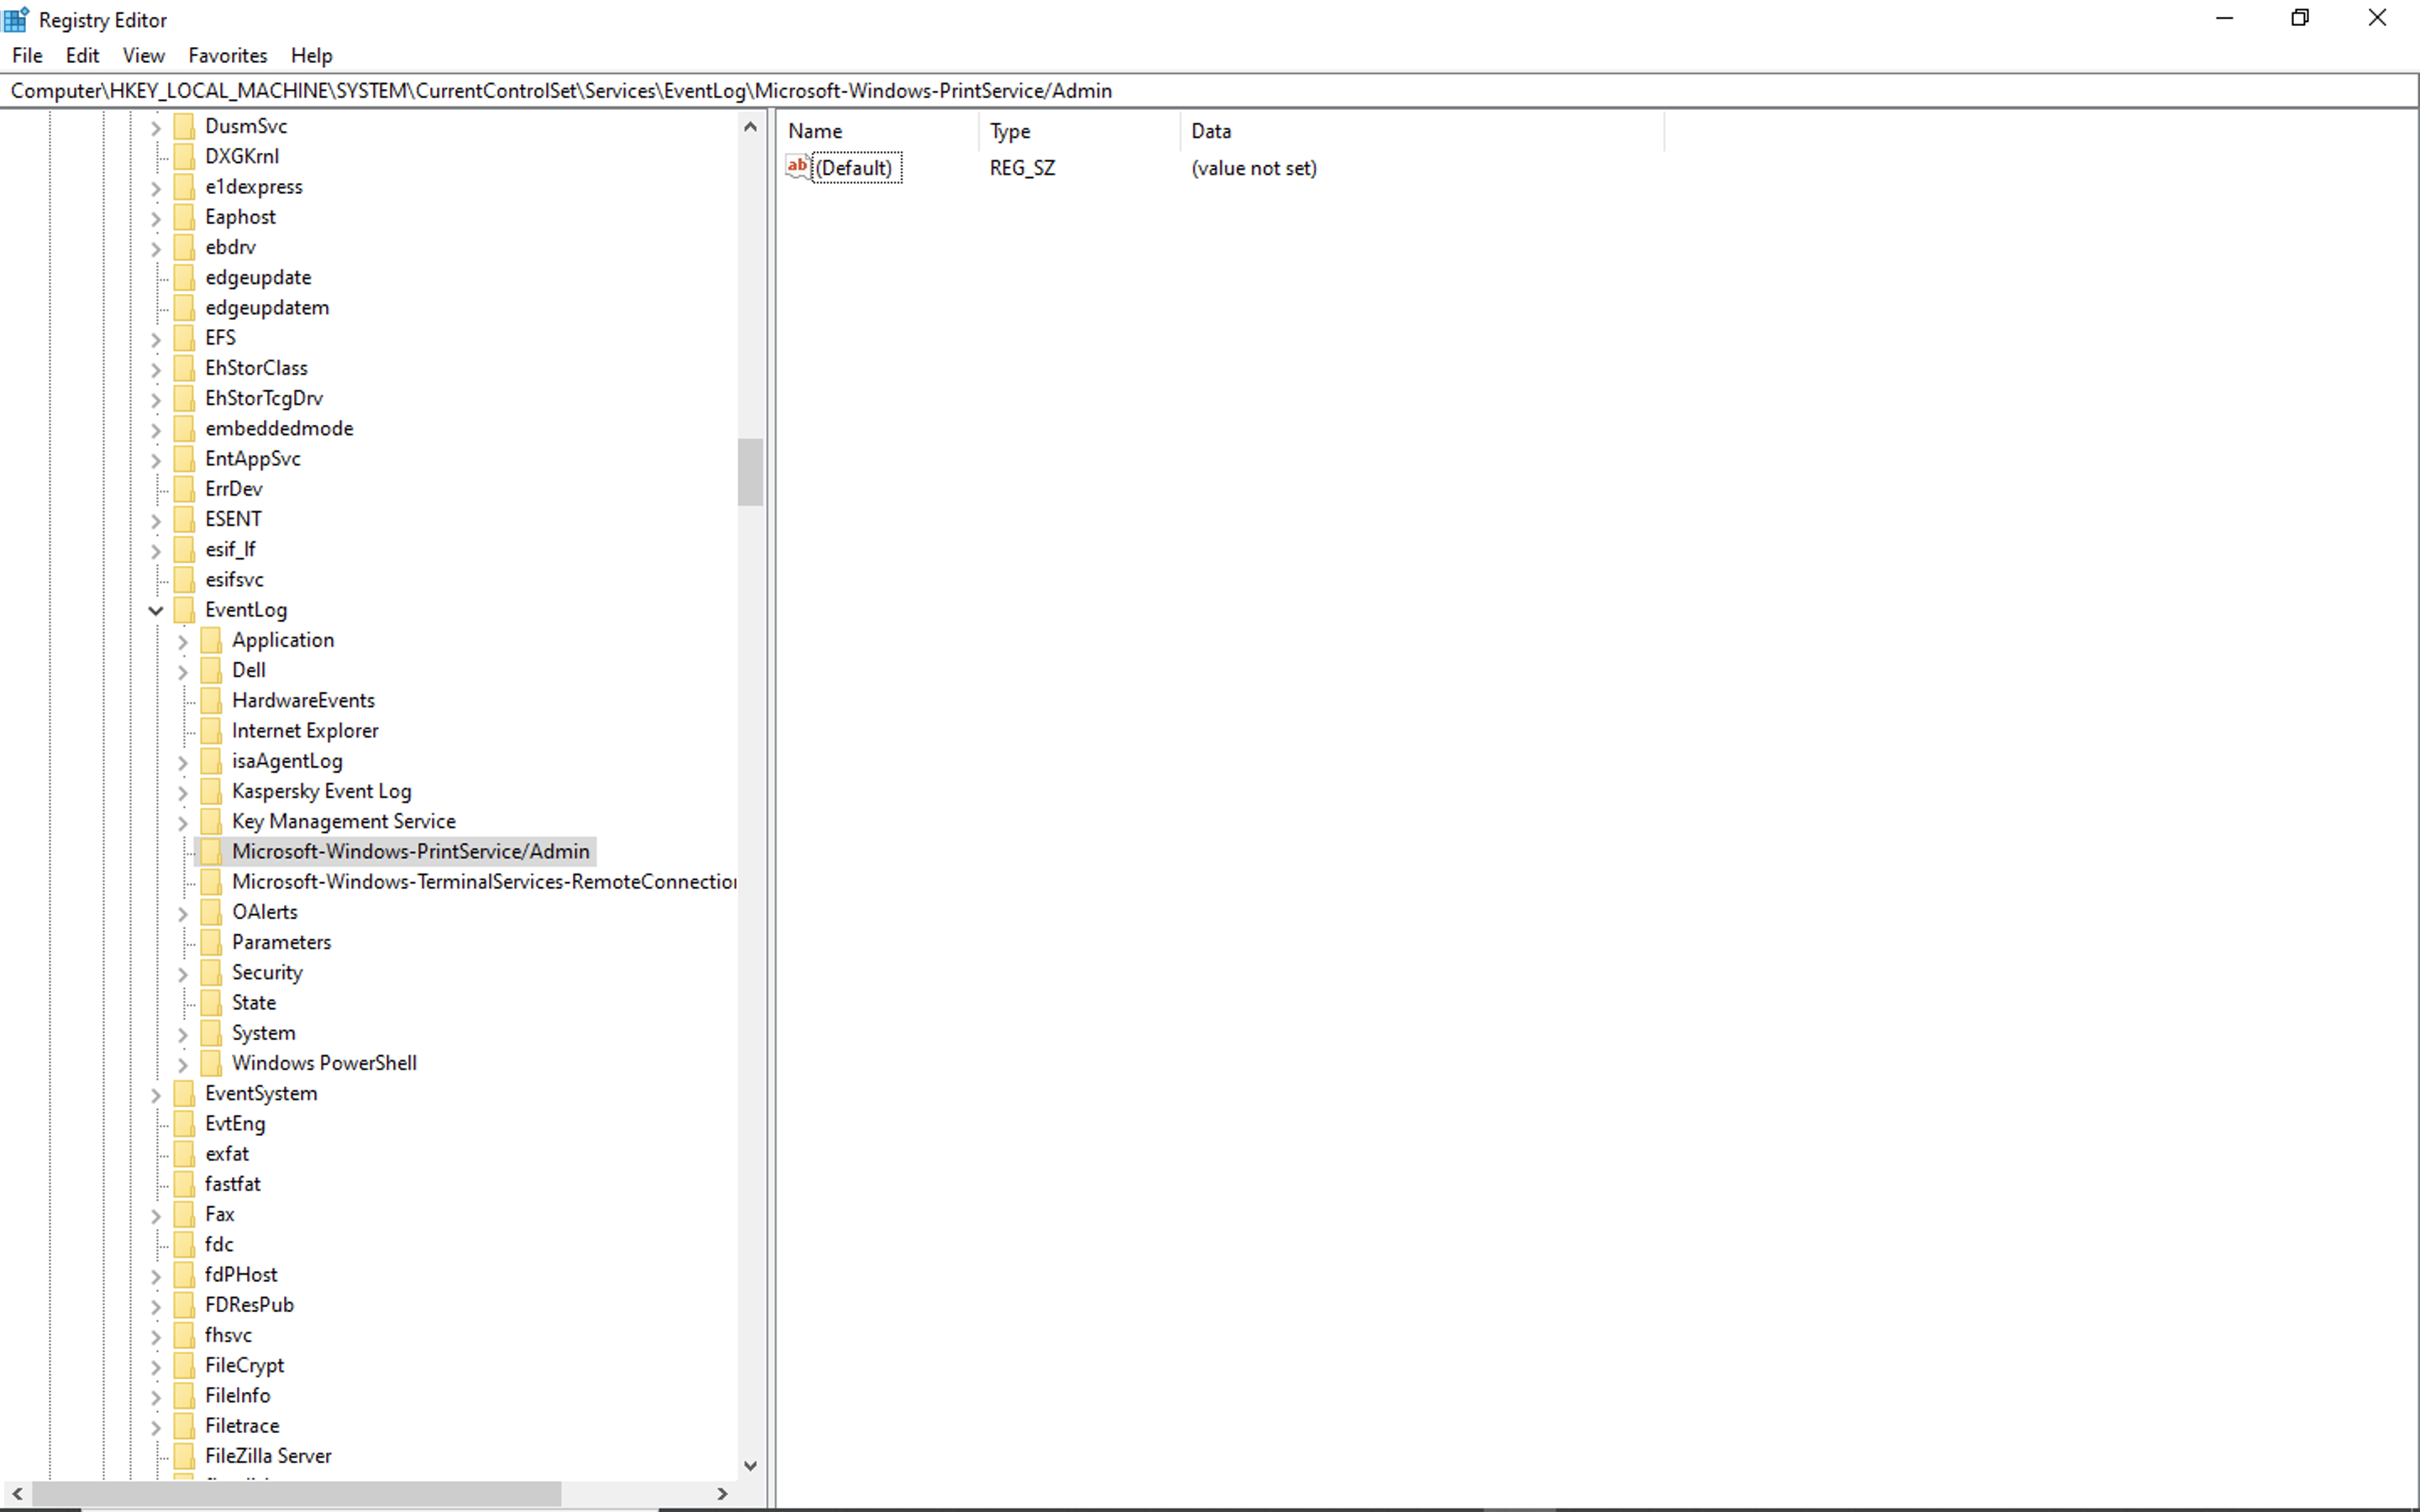Click the tree pane vertical scrollbar thumb
This screenshot has height=1512, width=2420.
[750, 472]
